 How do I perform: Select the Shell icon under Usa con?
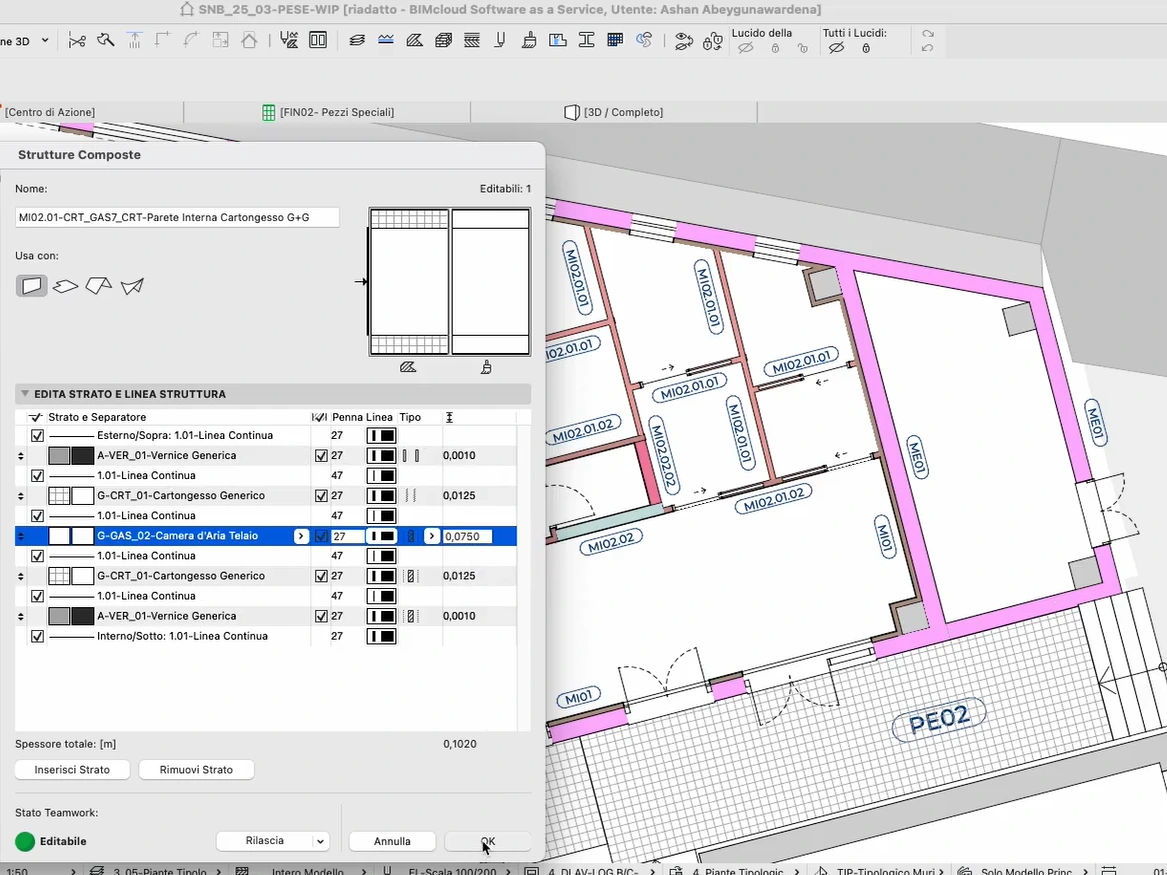coord(132,287)
